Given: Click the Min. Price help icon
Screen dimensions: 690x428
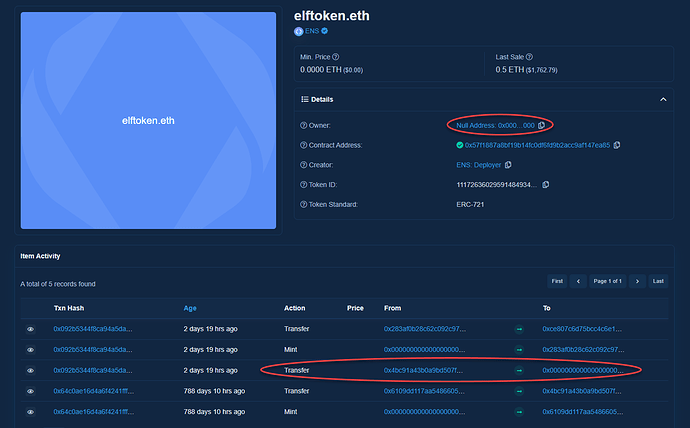Looking at the screenshot, I should (x=336, y=57).
